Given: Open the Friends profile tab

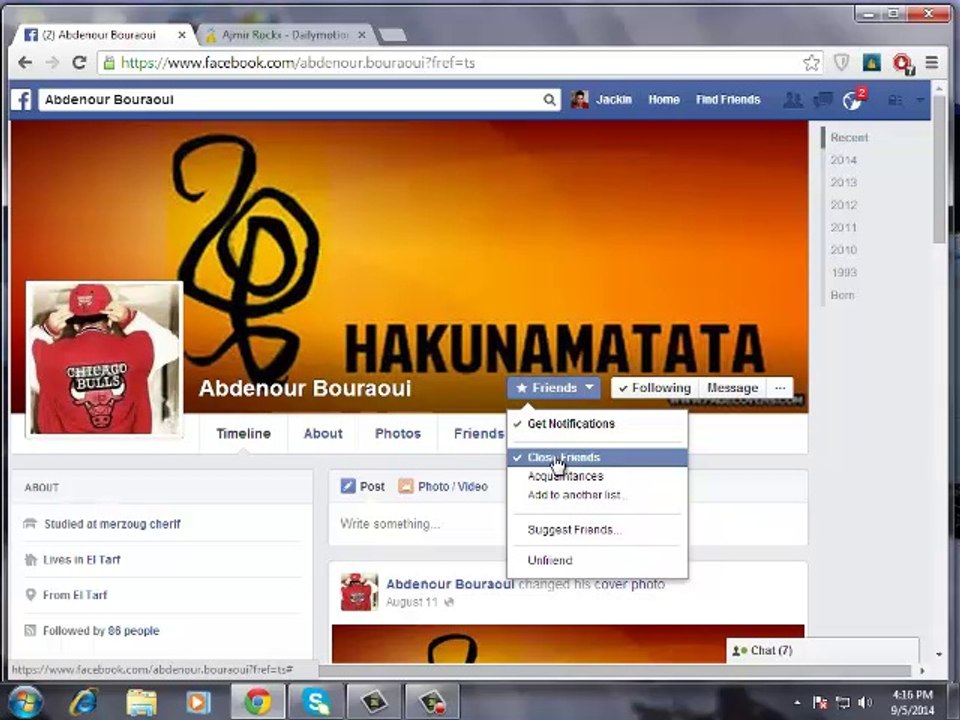Looking at the screenshot, I should pyautogui.click(x=478, y=433).
